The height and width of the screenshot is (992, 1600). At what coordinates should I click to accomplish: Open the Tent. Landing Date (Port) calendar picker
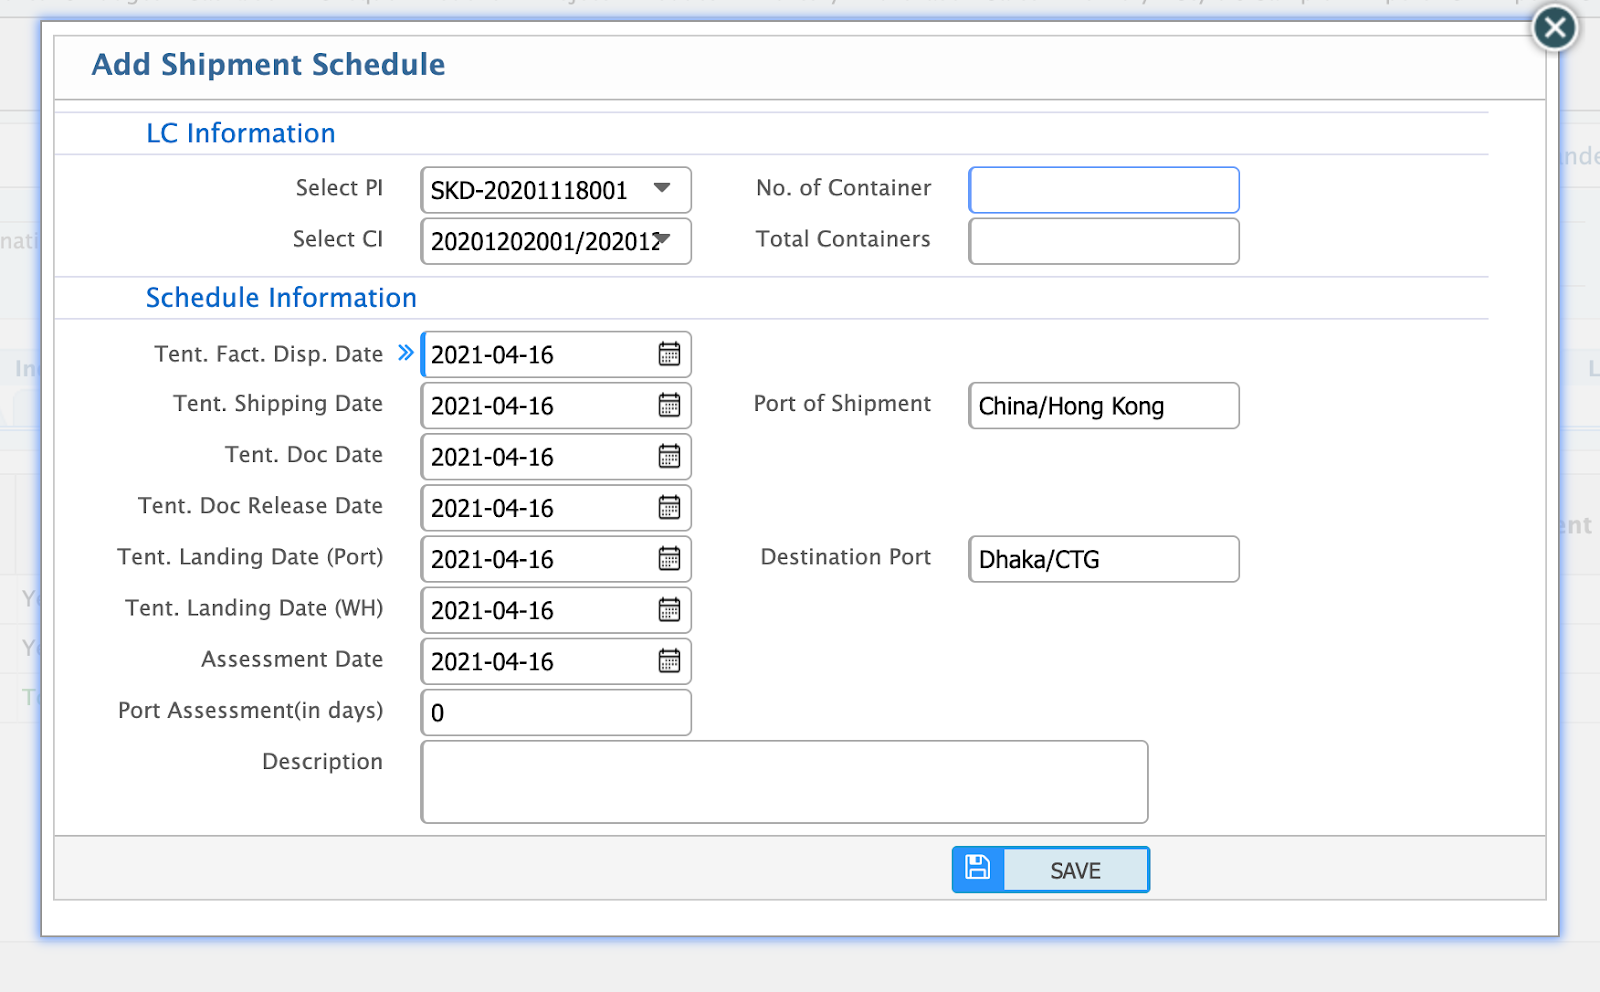click(669, 559)
